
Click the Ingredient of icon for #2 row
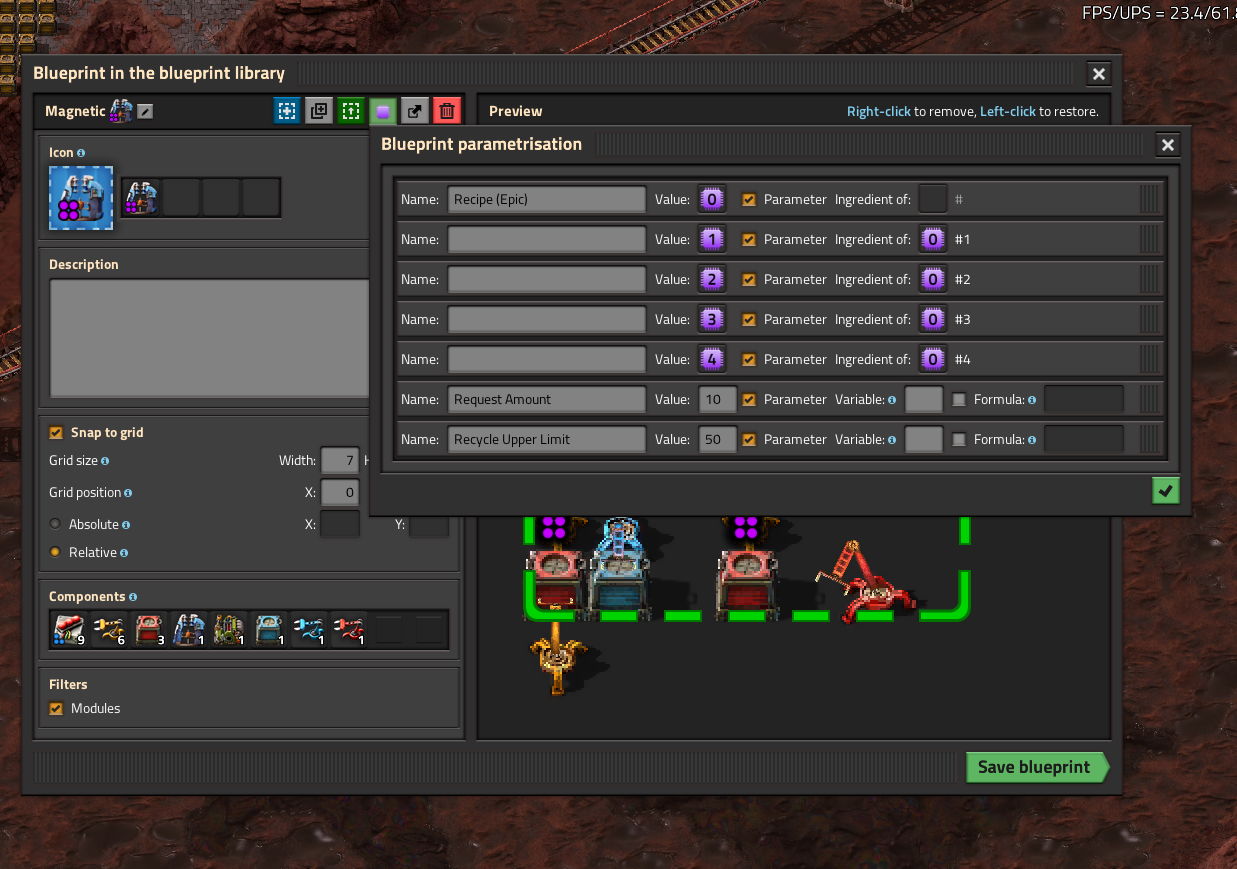pyautogui.click(x=932, y=279)
